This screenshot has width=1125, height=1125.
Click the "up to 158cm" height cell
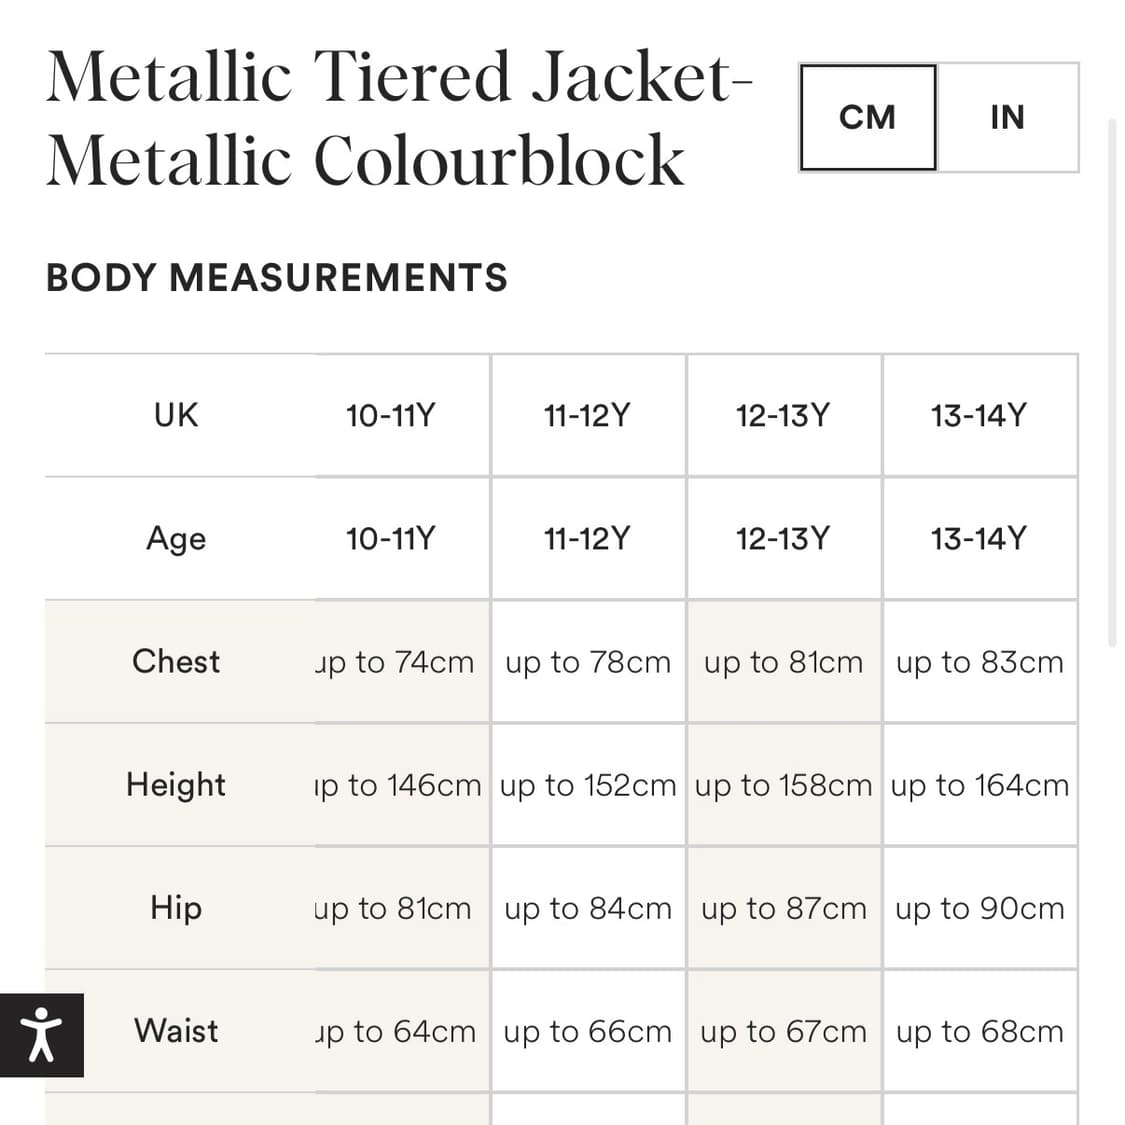[x=784, y=785]
